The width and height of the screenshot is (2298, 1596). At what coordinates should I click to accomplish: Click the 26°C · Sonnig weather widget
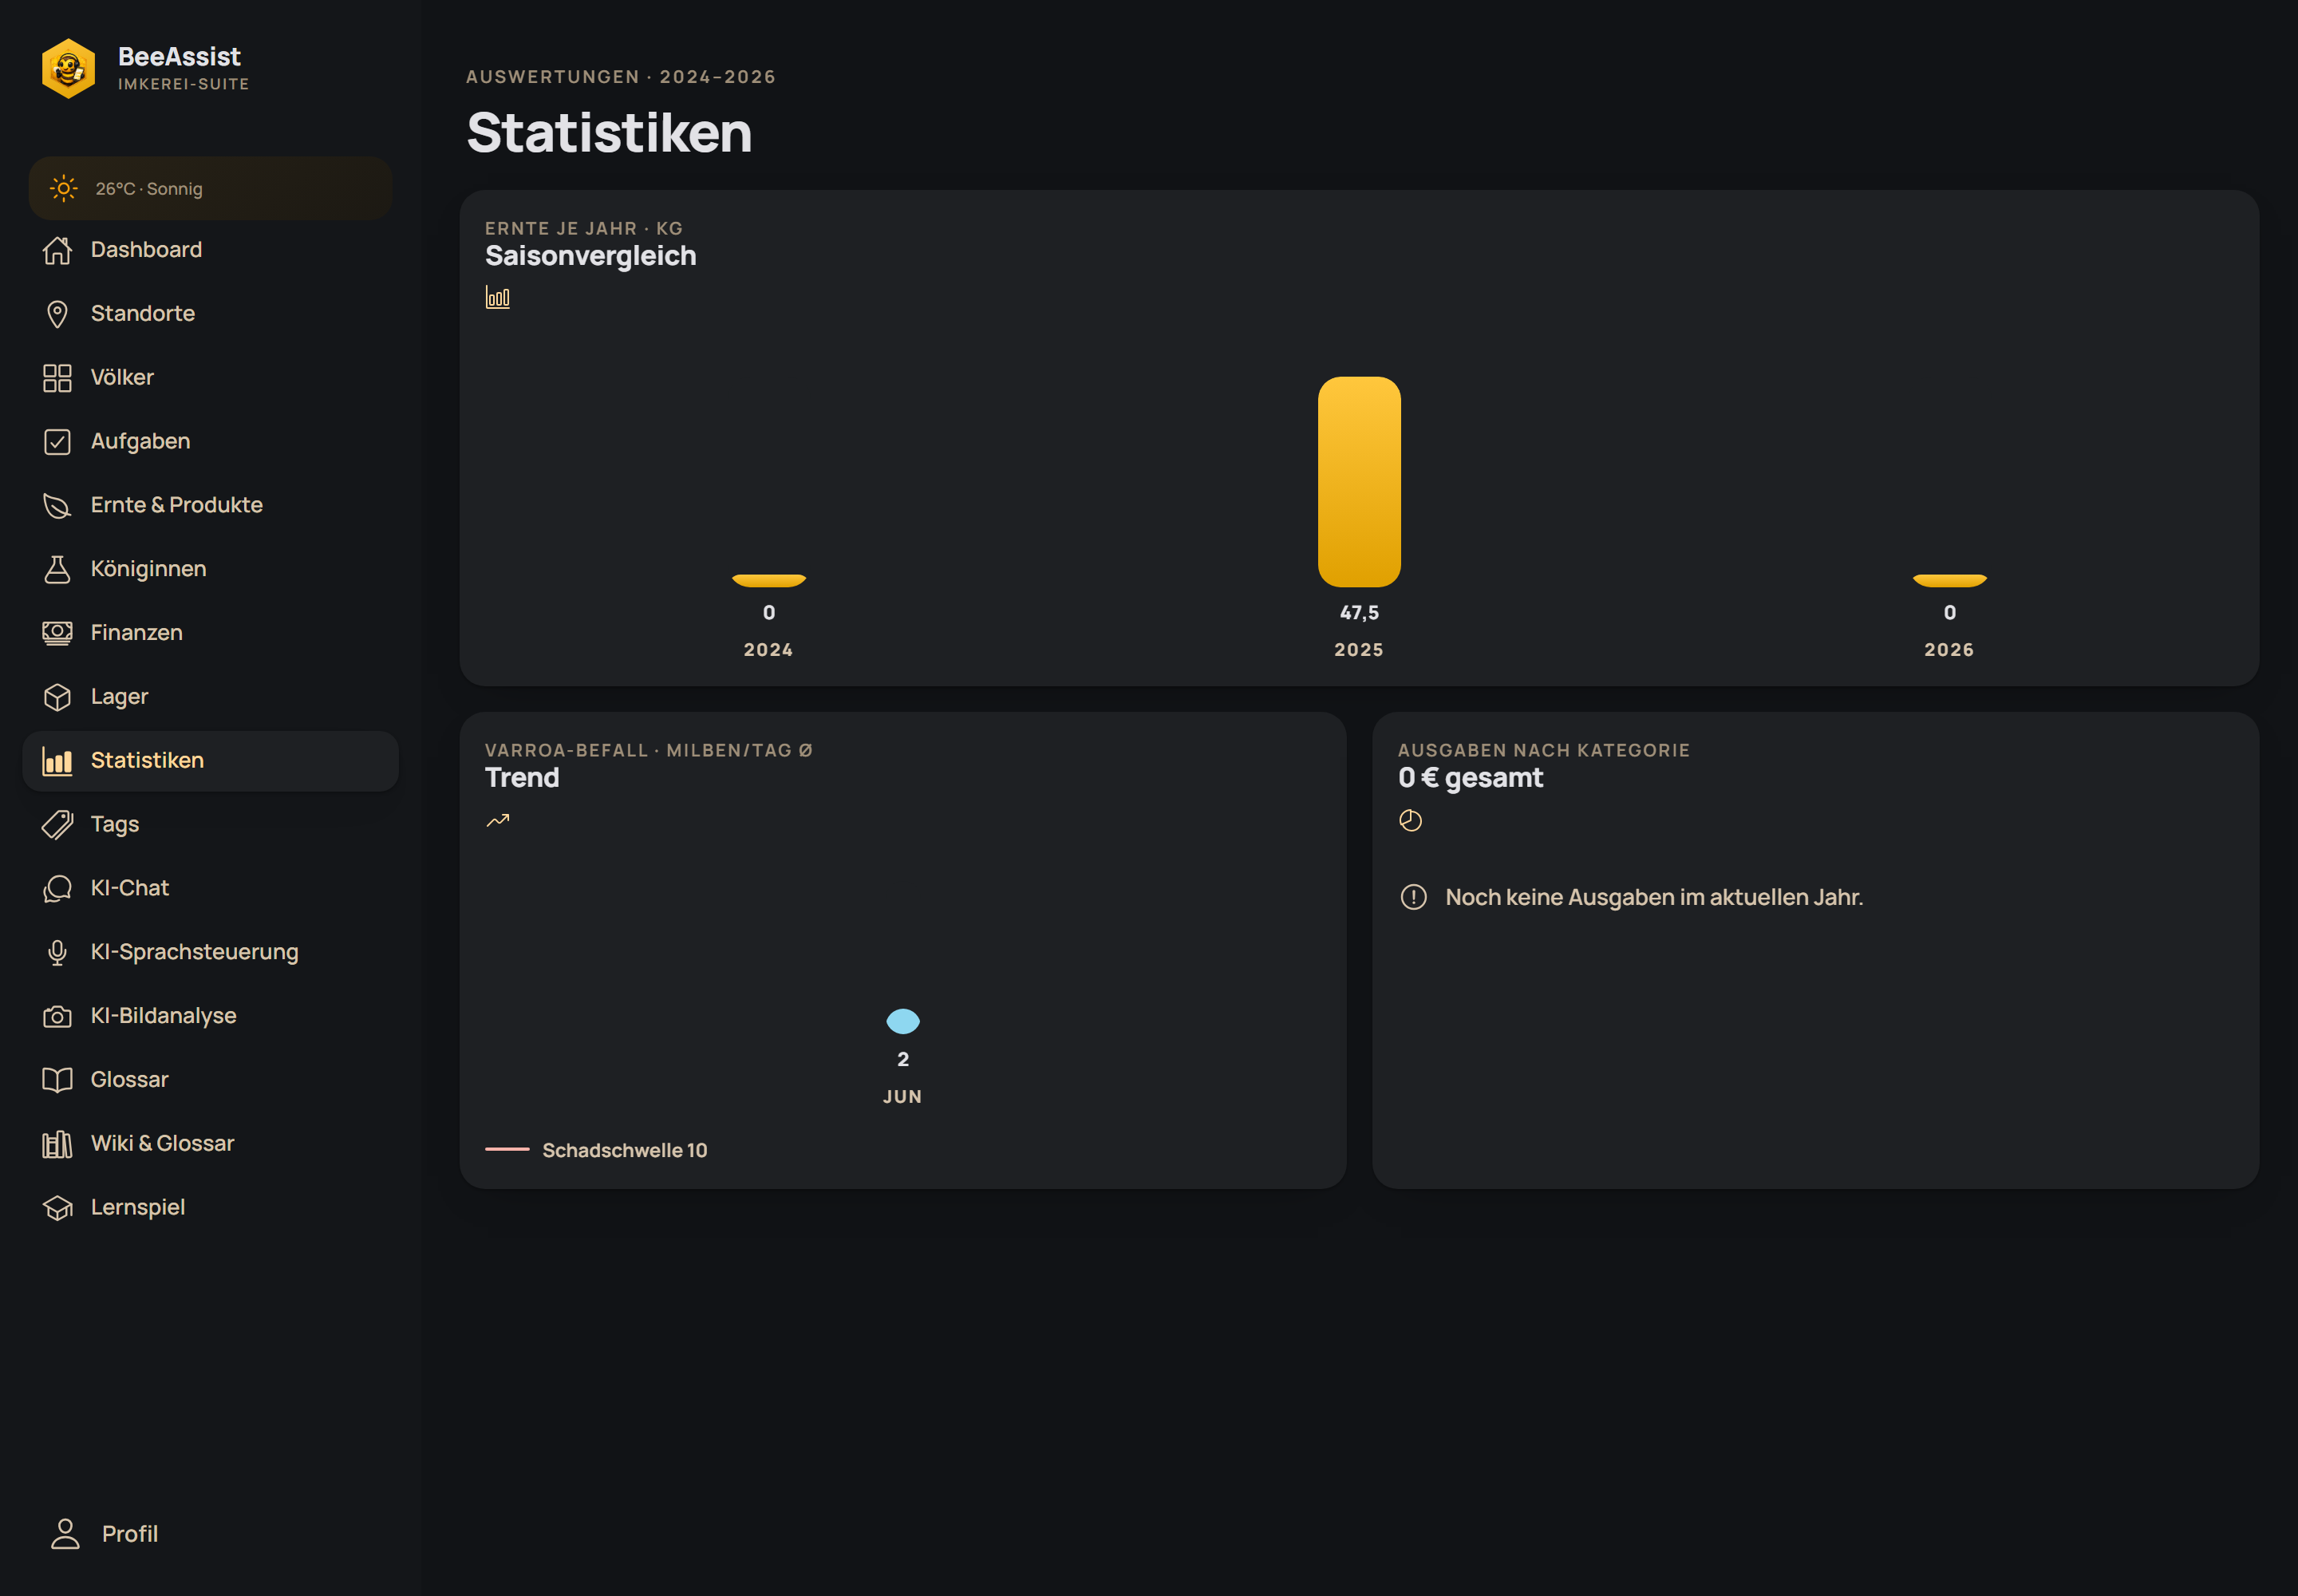coord(210,188)
